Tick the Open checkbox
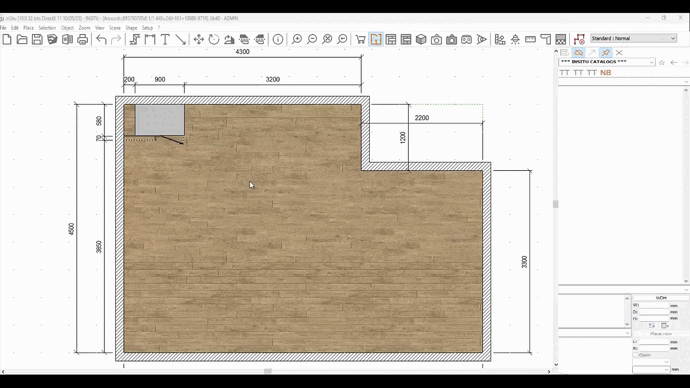 635,355
